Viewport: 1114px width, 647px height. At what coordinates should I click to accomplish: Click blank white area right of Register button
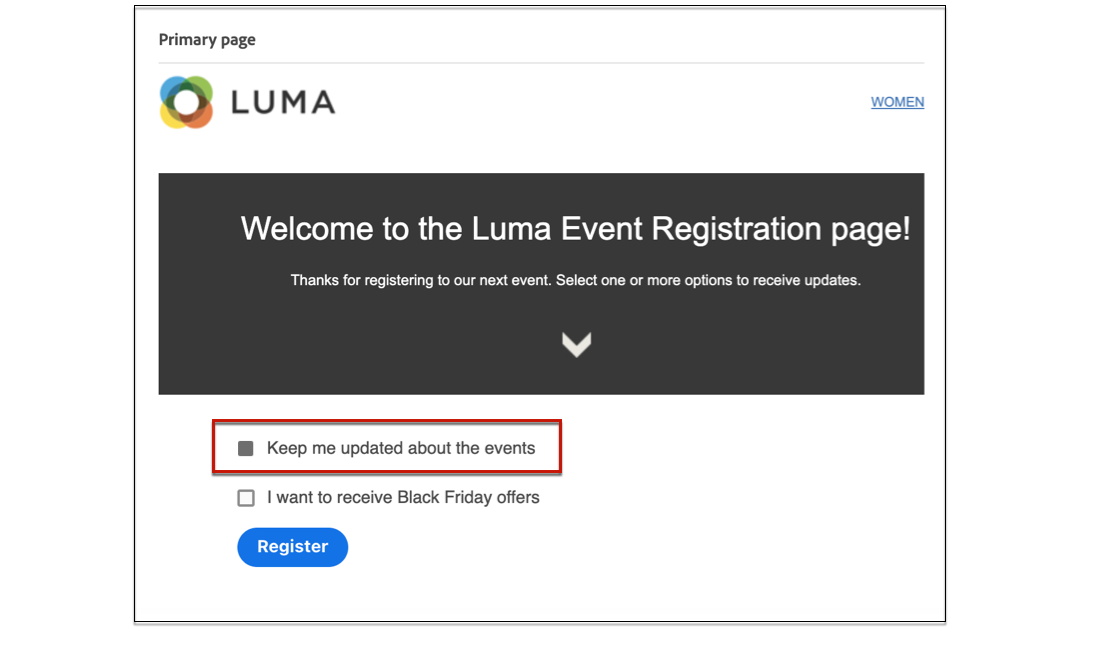point(600,547)
